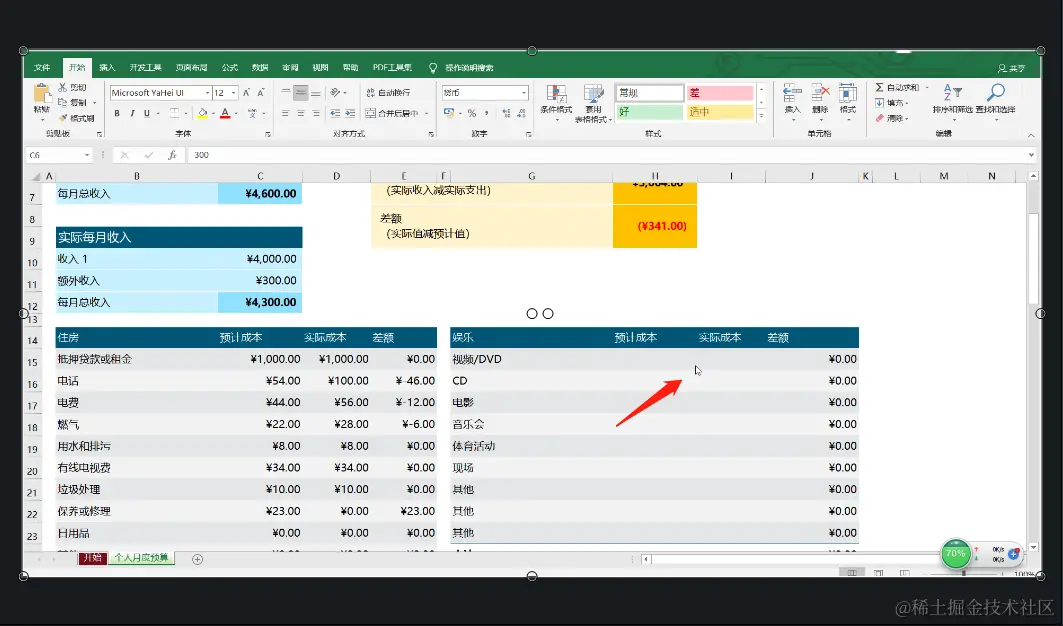Screen dimensions: 1063x626
Task: Click the increase indent icon
Action: [x=350, y=113]
